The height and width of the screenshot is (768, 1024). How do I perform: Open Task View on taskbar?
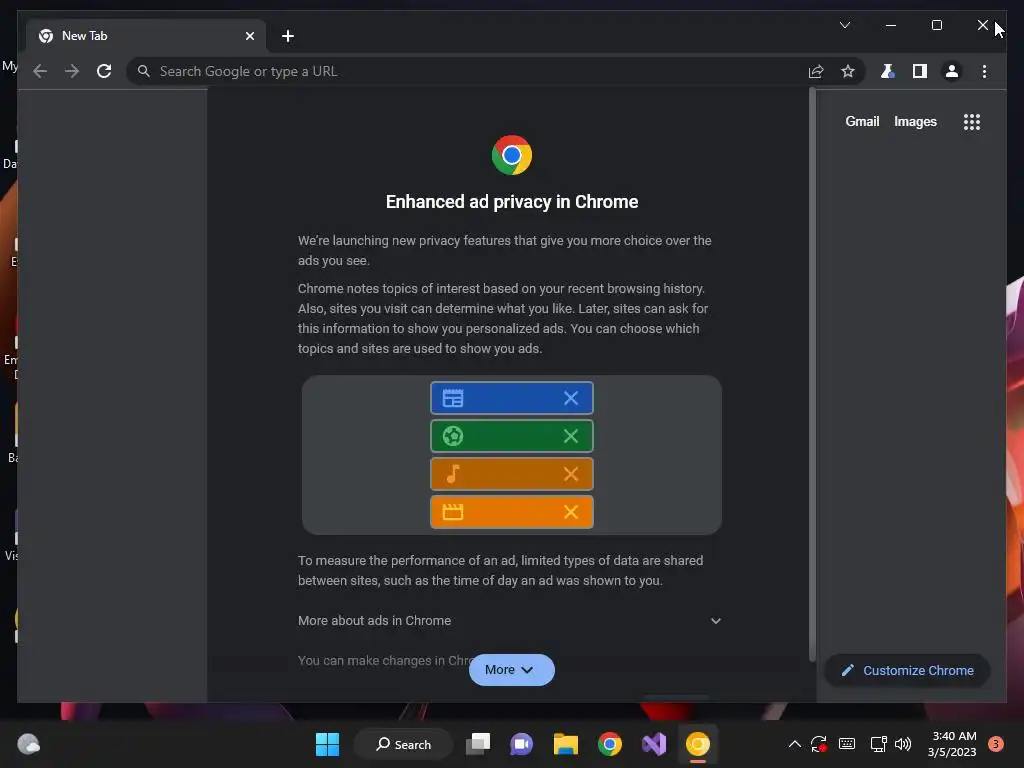pos(478,744)
